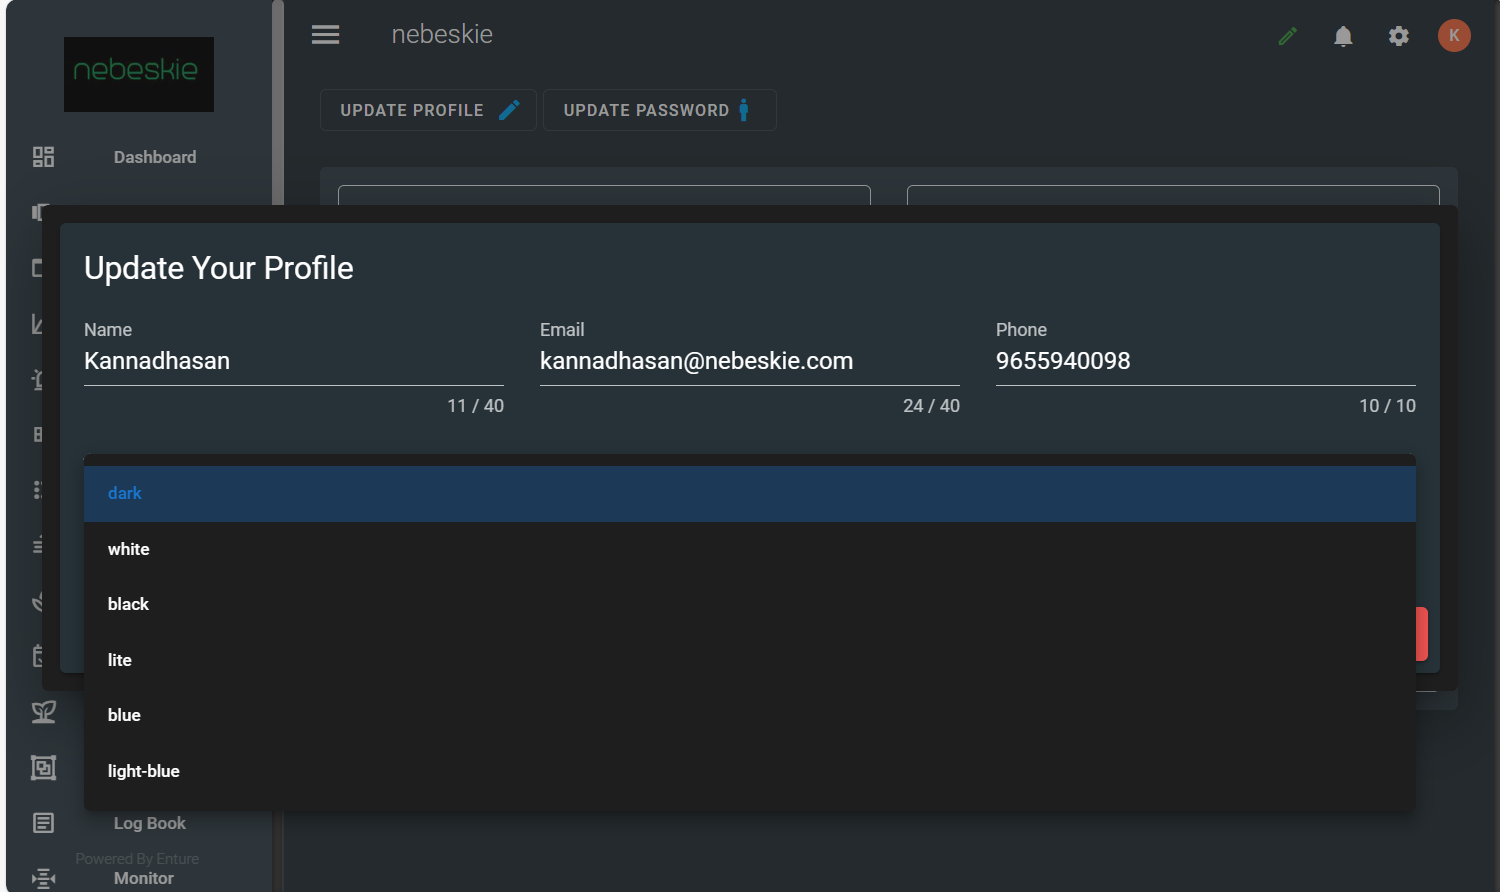Open the notifications bell
Image resolution: width=1500 pixels, height=892 pixels.
pos(1343,37)
